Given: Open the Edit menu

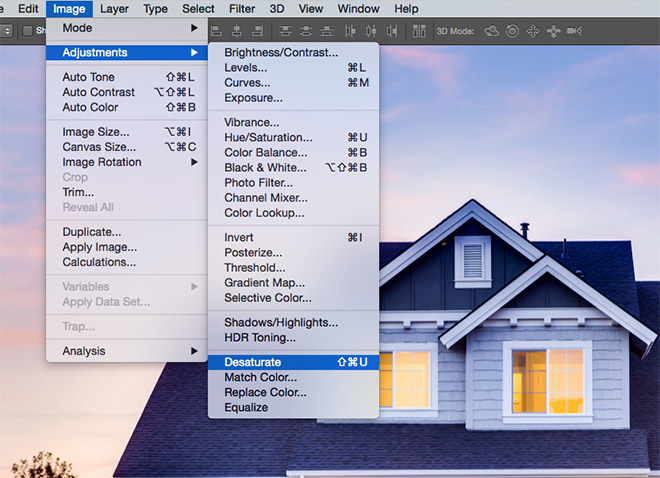Looking at the screenshot, I should pyautogui.click(x=28, y=8).
